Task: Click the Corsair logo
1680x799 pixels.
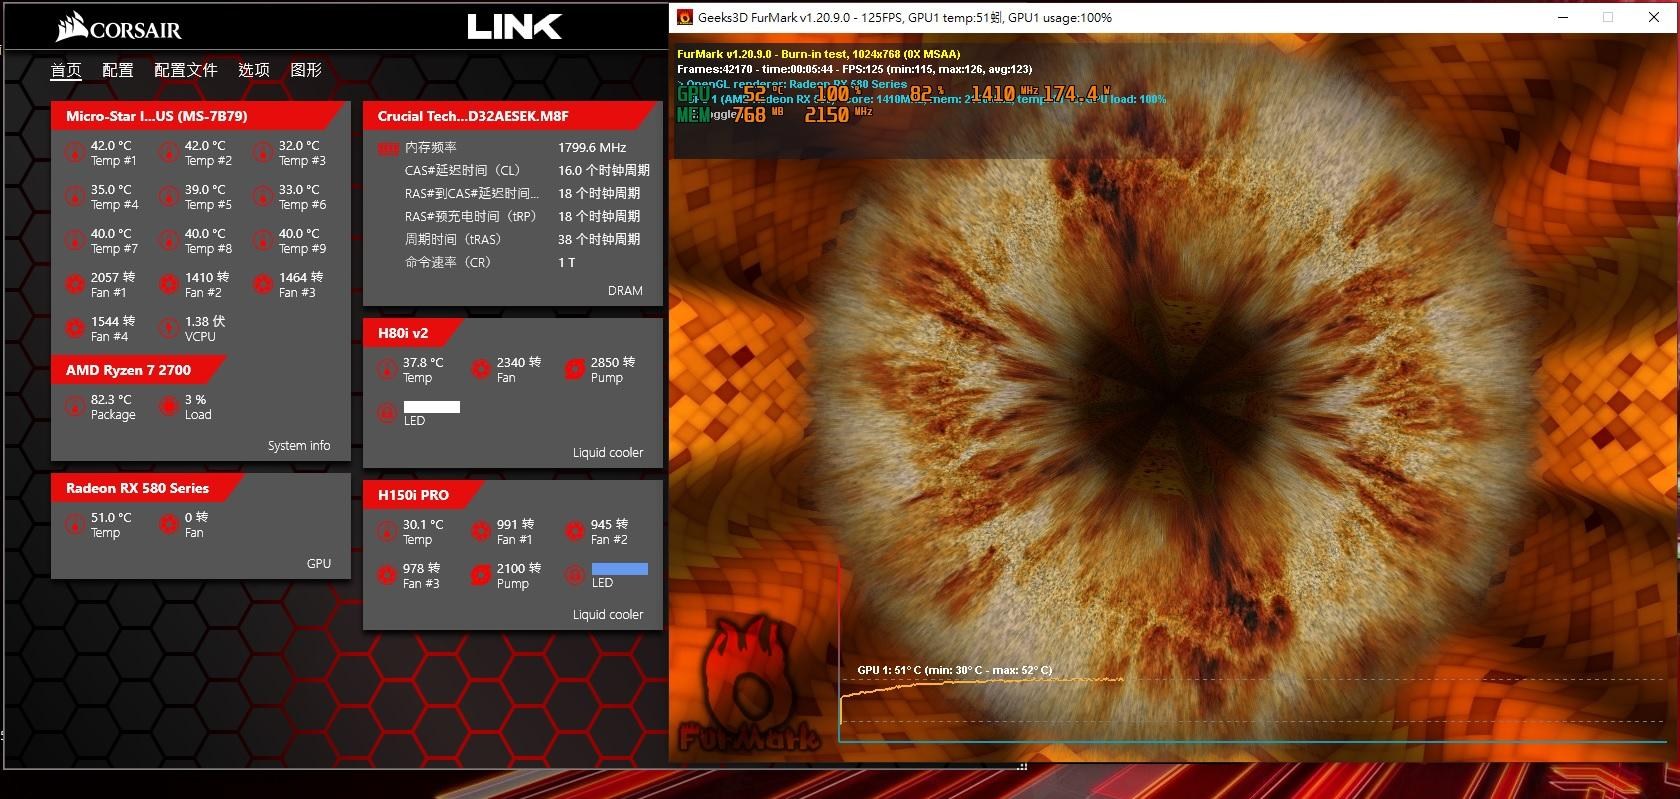Action: pos(118,28)
